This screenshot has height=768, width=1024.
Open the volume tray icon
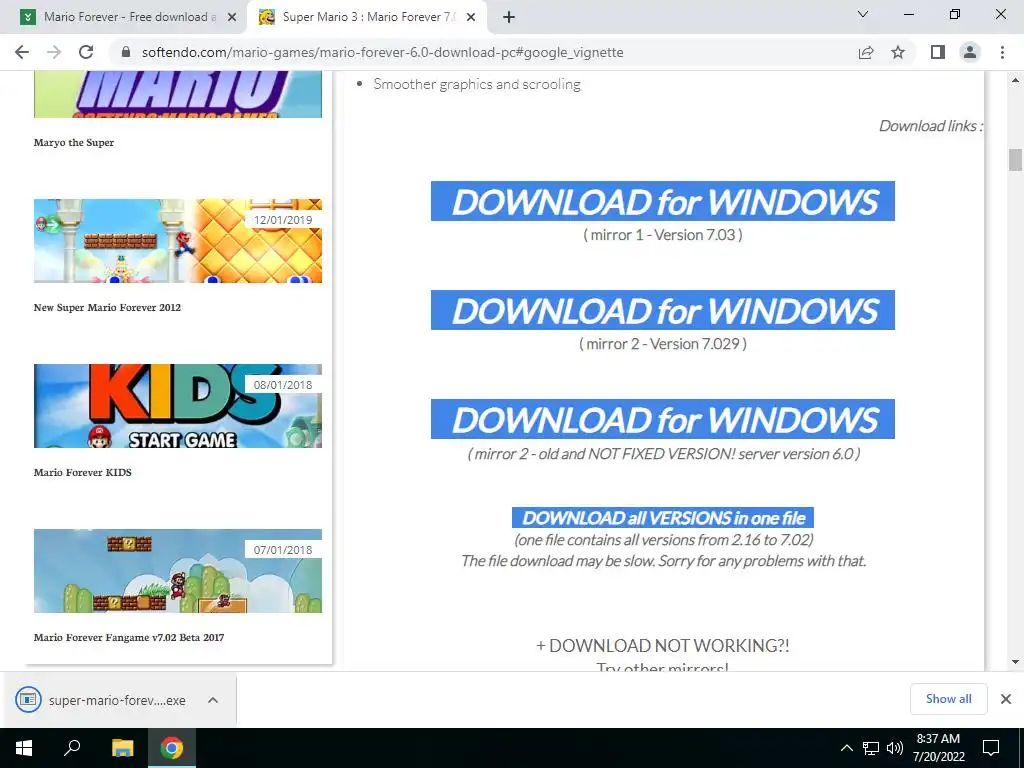895,748
